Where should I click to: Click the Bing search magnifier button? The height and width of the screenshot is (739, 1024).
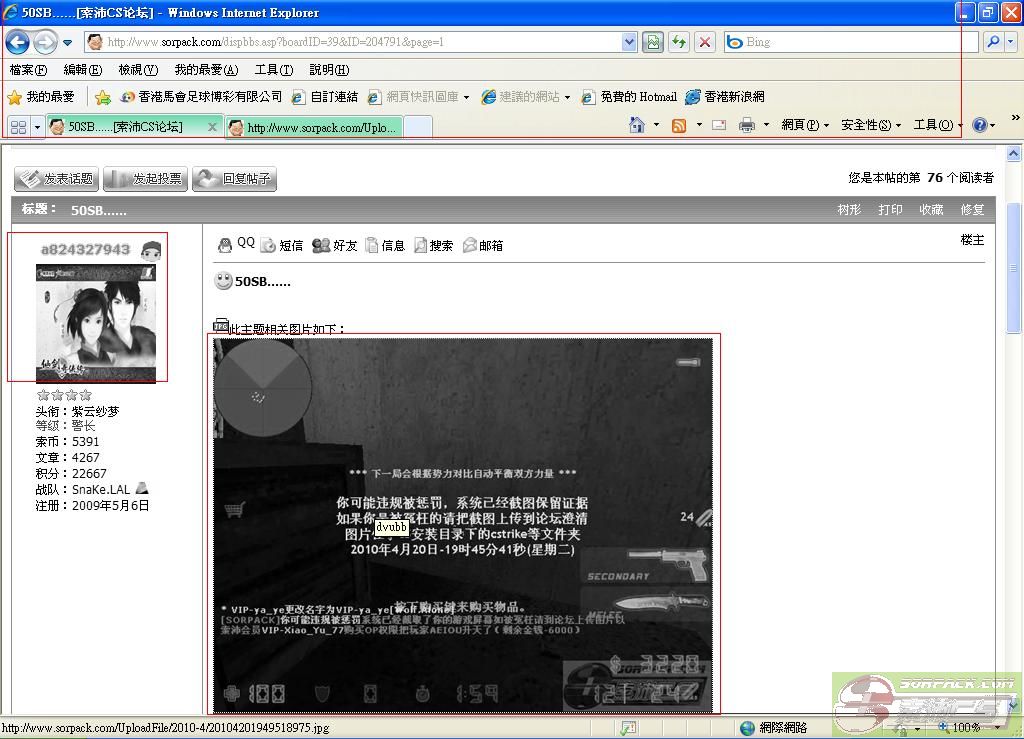pos(993,42)
